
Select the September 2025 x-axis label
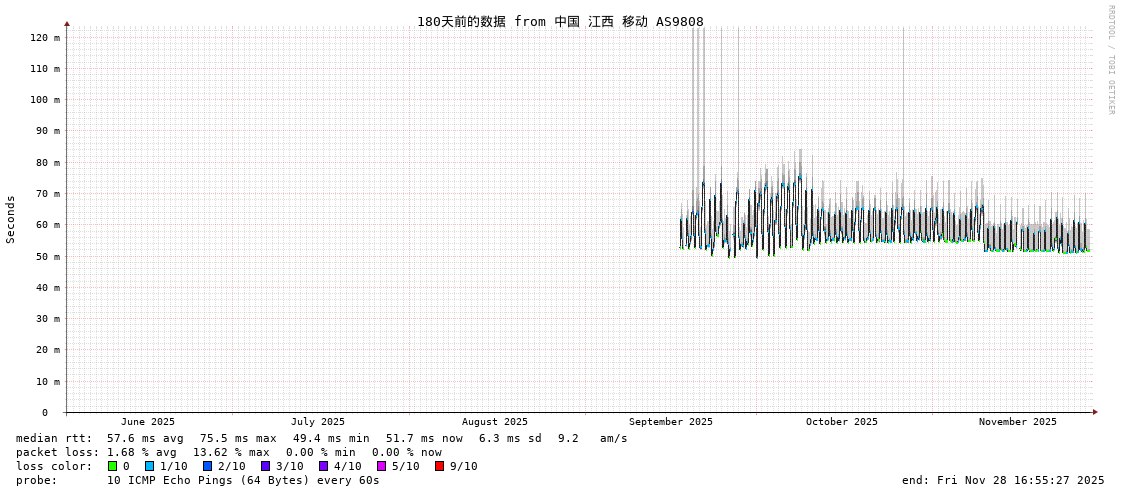click(670, 422)
